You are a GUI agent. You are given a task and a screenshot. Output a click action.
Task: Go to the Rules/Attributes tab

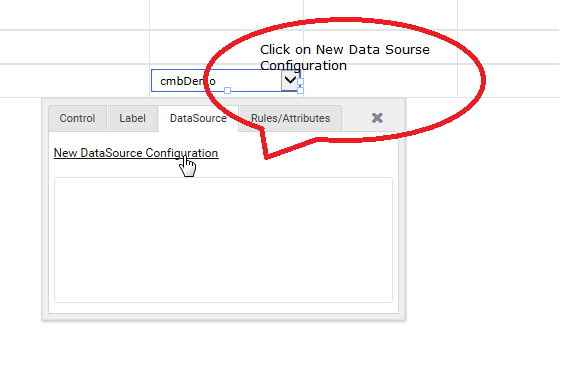pos(290,118)
